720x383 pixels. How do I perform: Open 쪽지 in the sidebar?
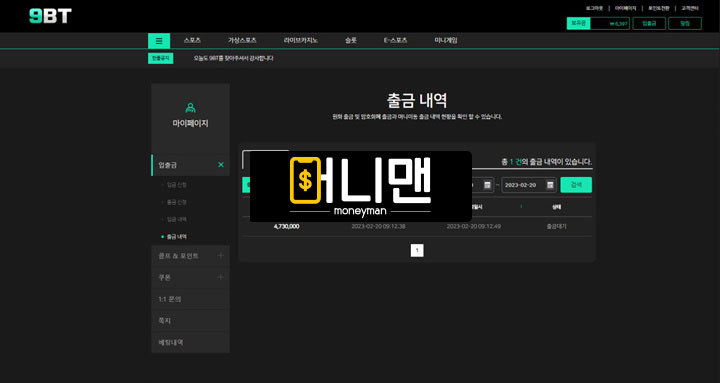click(x=190, y=321)
